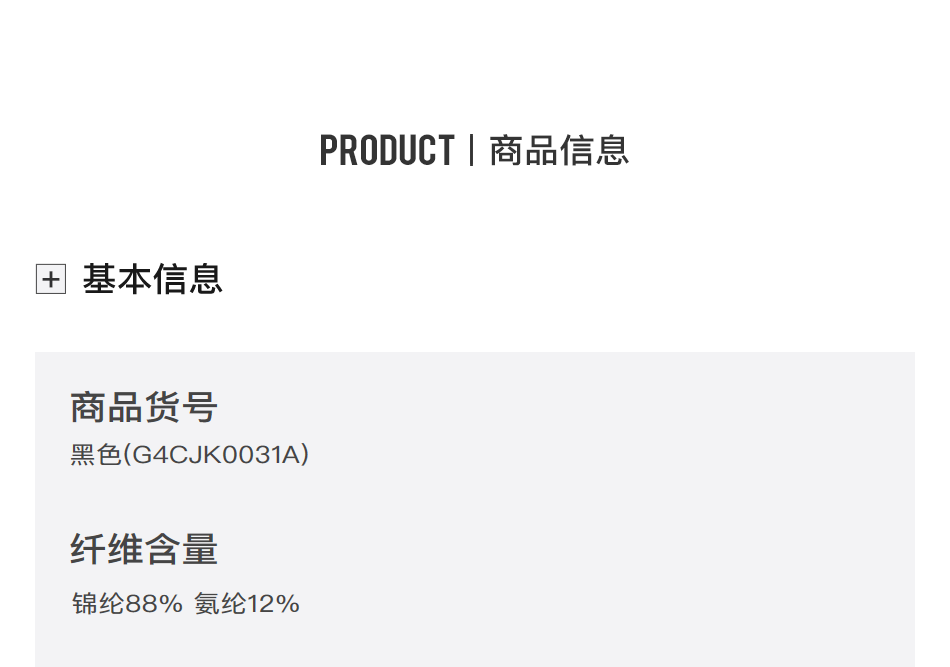This screenshot has height=667, width=950.
Task: Click the 88% percentage value
Action: click(x=154, y=604)
